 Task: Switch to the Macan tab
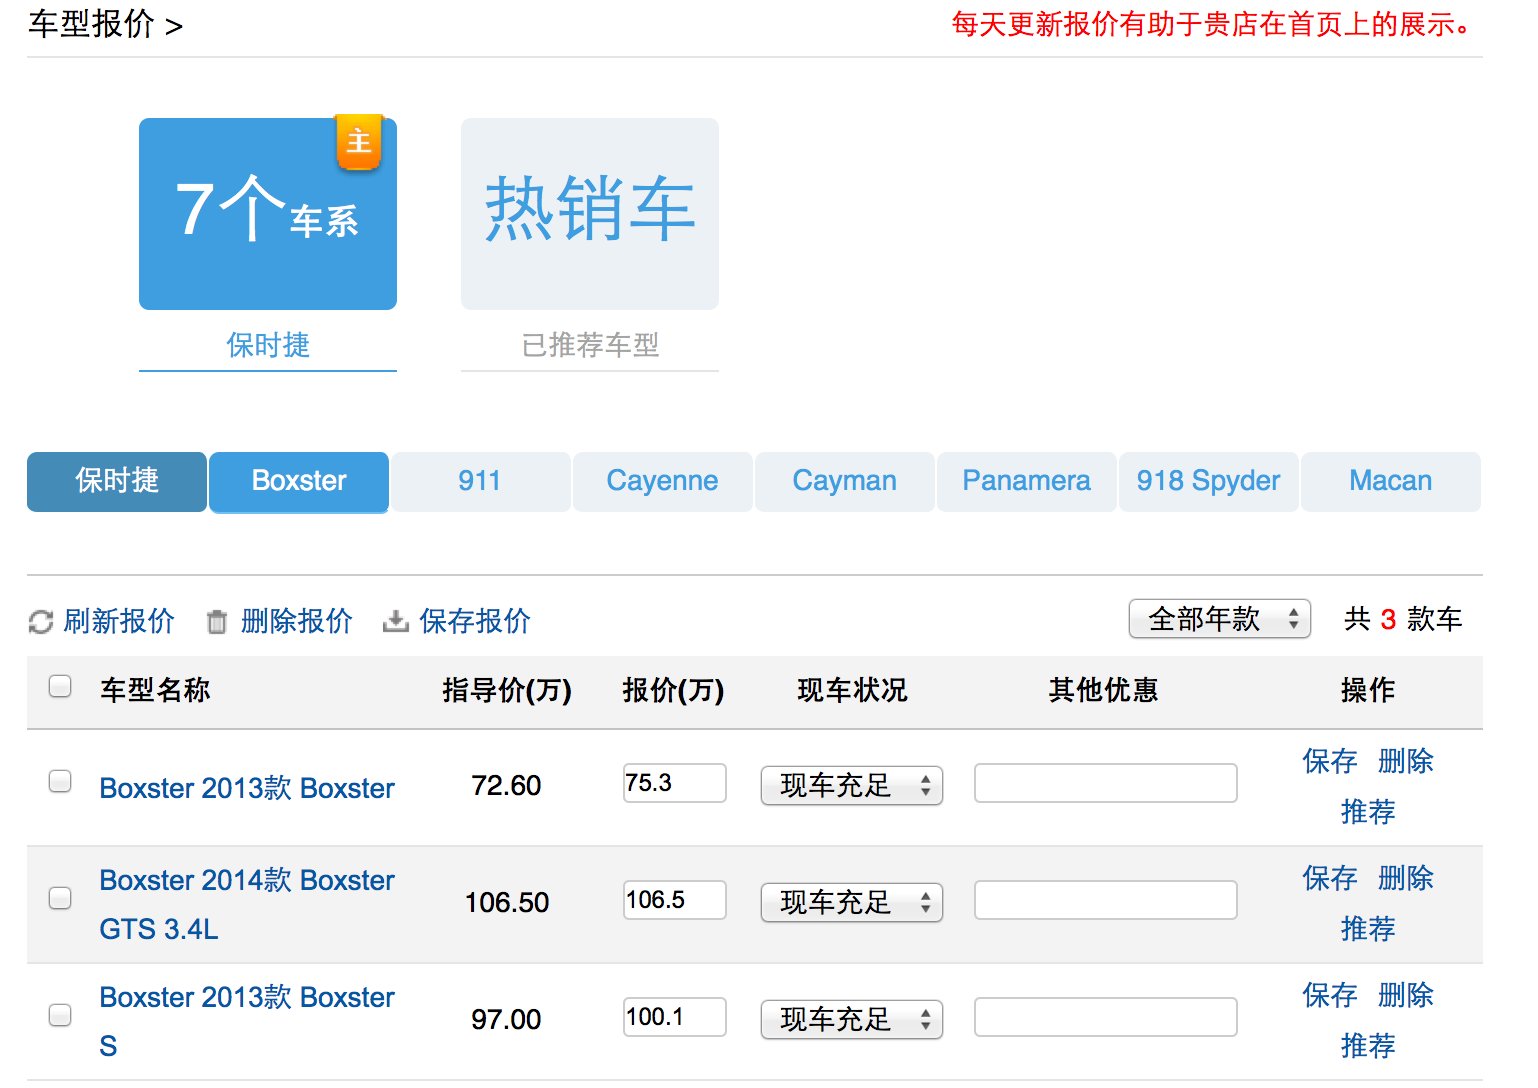pyautogui.click(x=1391, y=482)
